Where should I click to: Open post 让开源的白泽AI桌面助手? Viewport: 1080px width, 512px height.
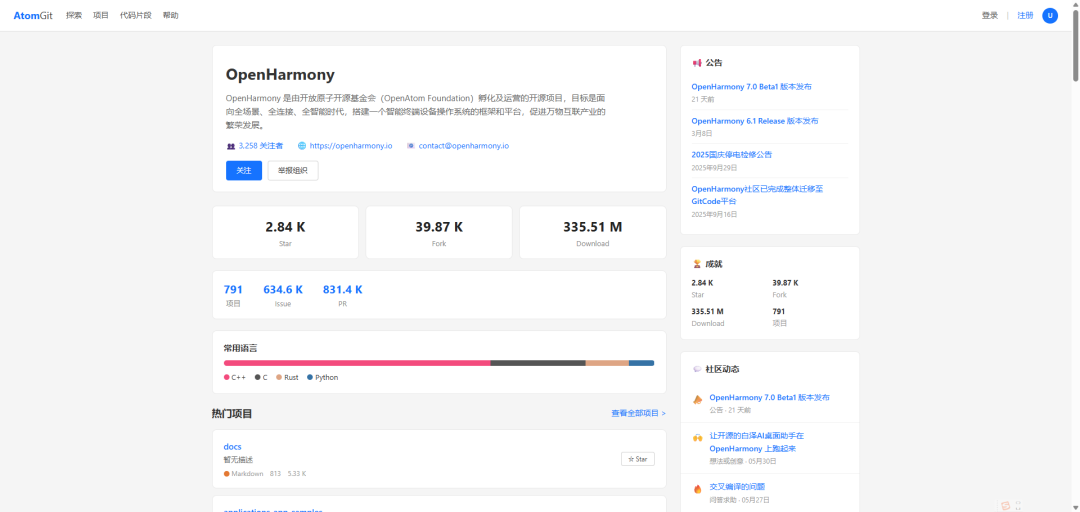pos(757,442)
